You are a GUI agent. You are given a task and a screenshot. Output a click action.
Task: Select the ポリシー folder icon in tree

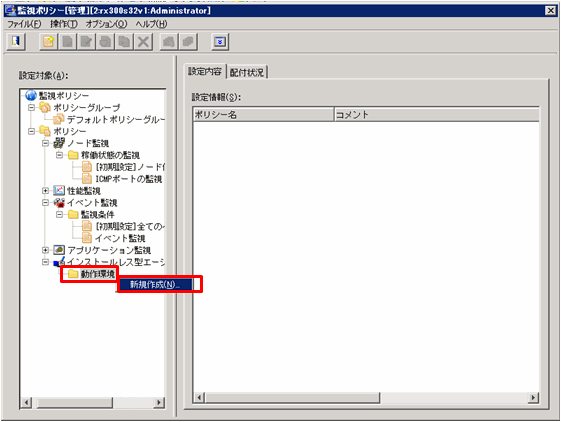tap(45, 131)
